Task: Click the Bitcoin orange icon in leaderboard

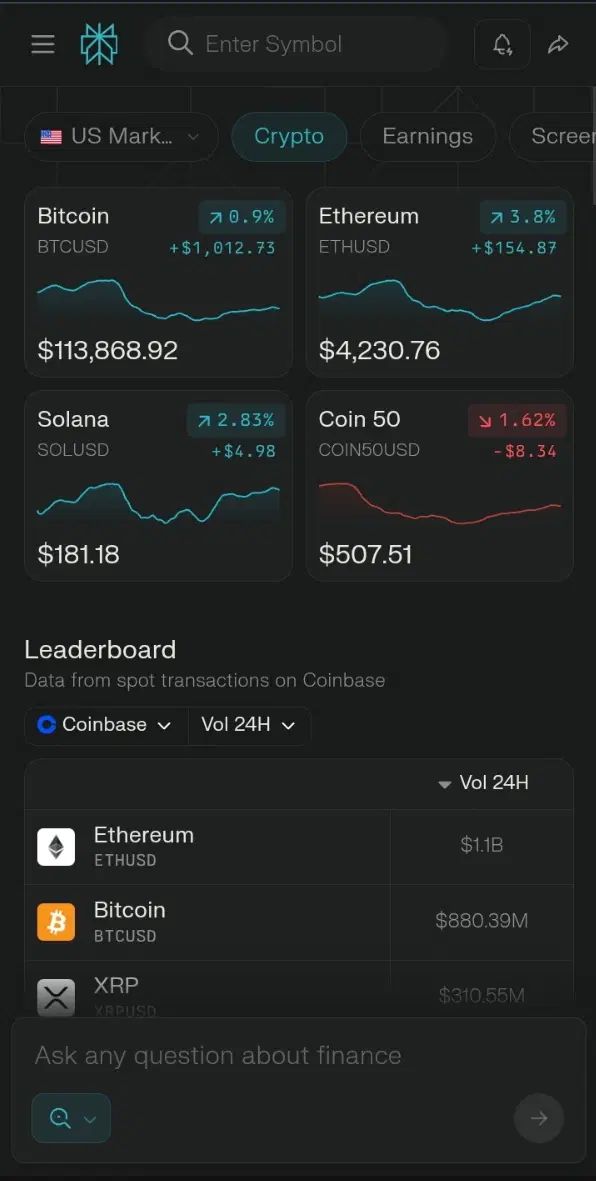Action: [x=56, y=922]
